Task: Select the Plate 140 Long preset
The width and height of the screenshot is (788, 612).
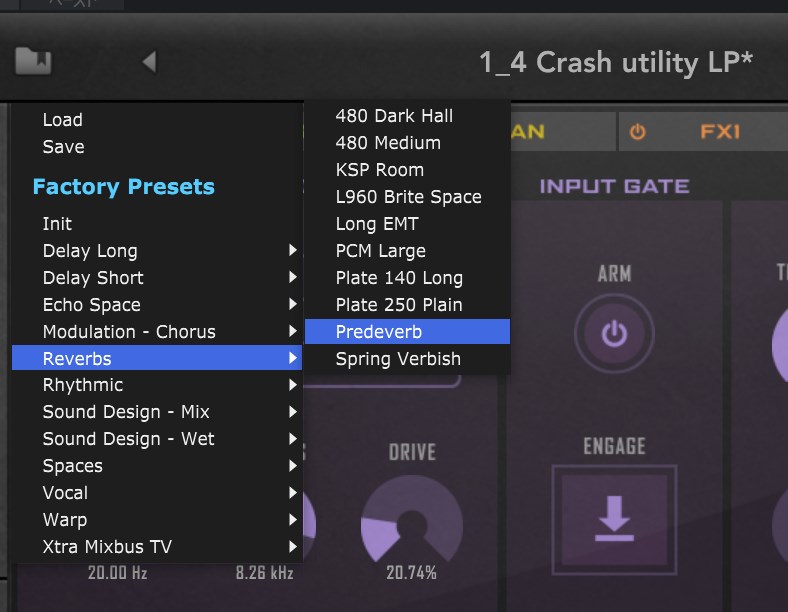Action: click(x=399, y=278)
